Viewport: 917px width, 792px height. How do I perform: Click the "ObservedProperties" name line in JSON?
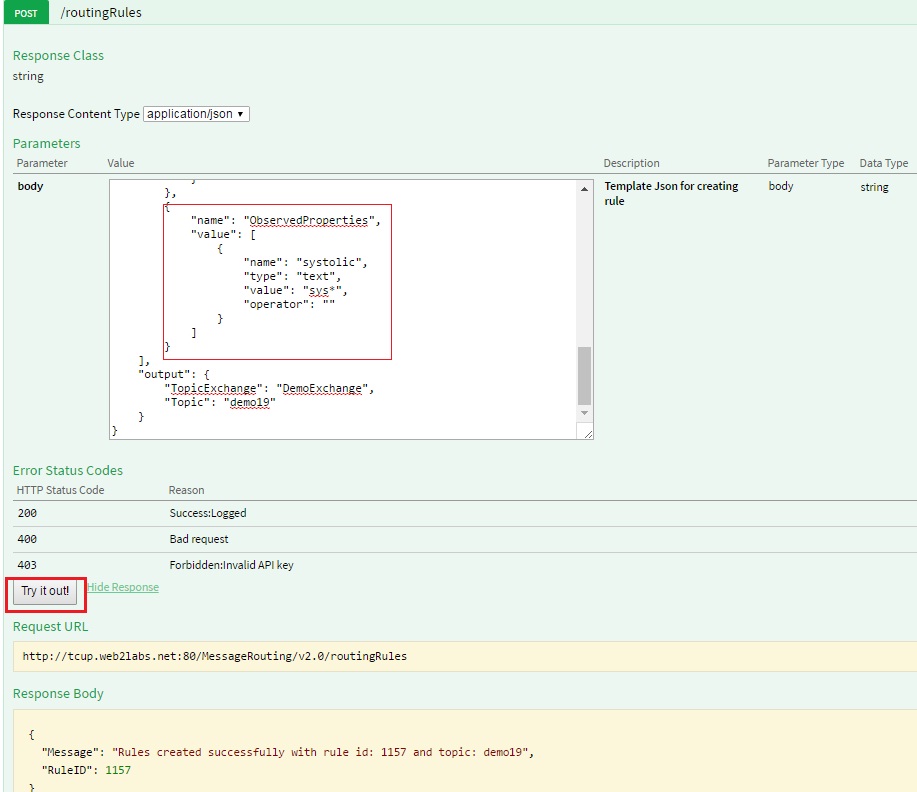[x=286, y=221]
